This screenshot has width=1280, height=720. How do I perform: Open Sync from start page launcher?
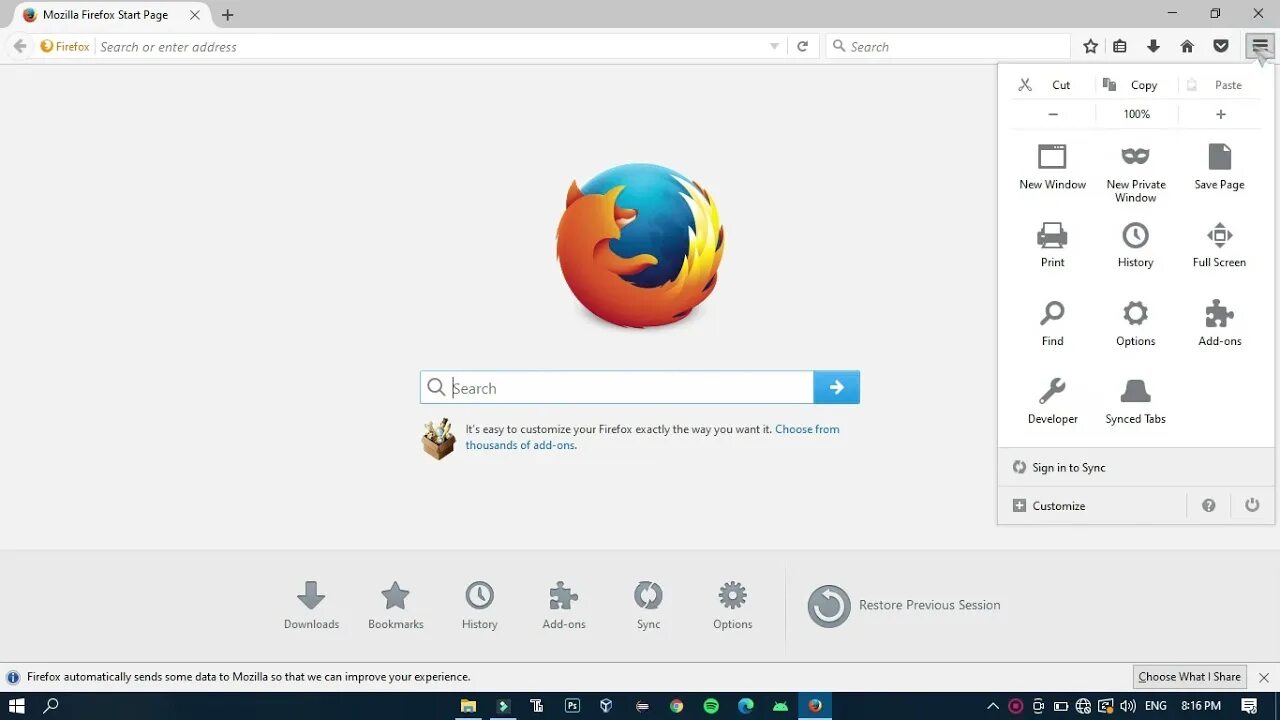pos(648,606)
